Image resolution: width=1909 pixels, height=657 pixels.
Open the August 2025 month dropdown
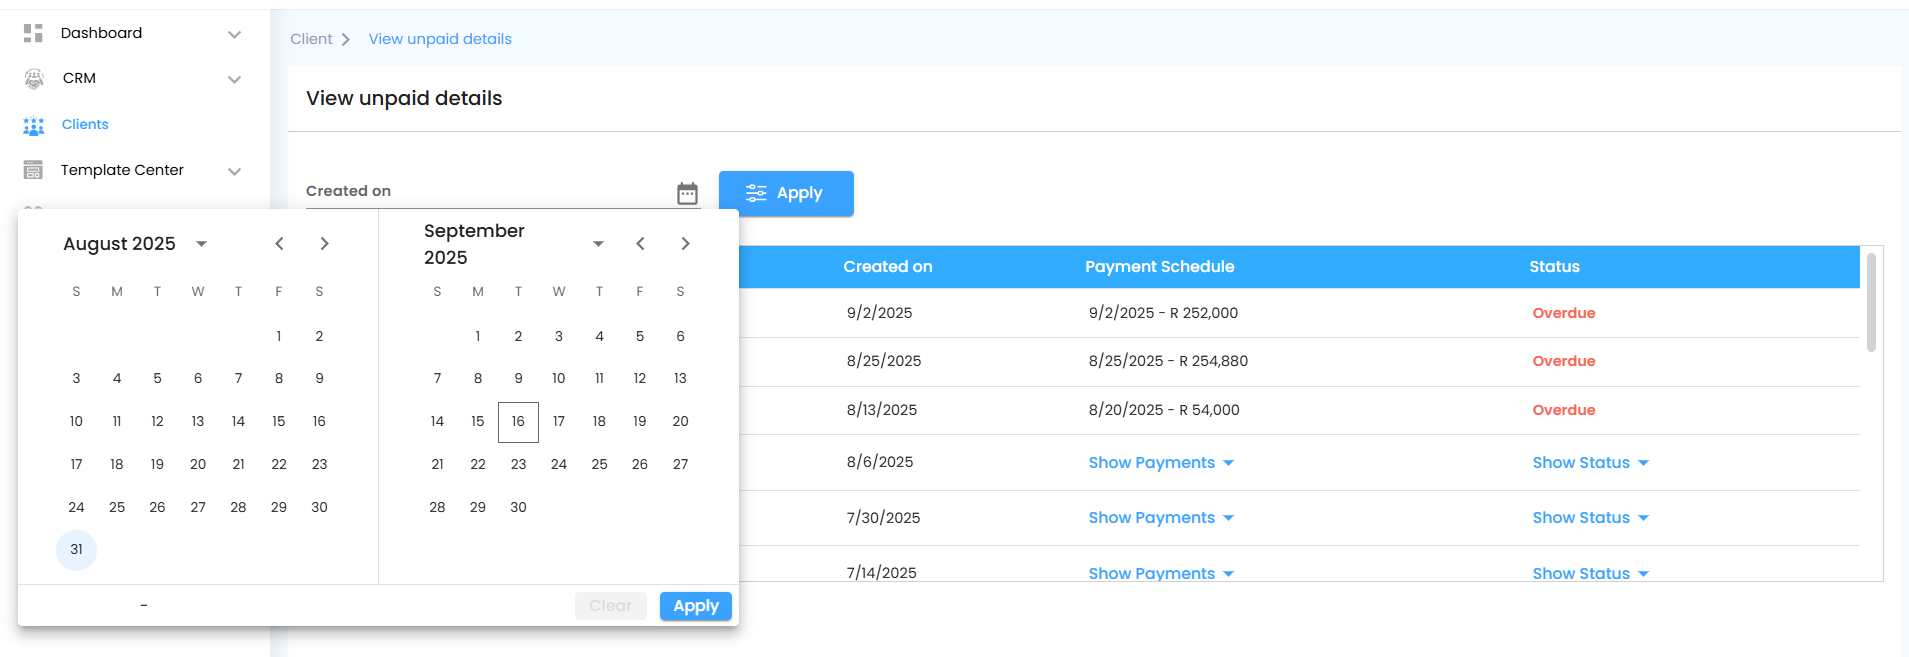201,244
